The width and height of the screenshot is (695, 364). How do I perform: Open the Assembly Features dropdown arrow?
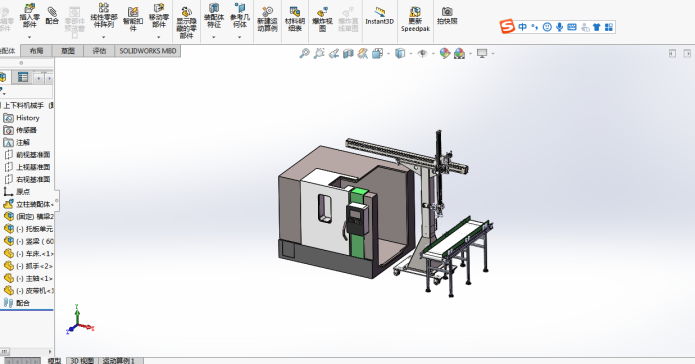(x=214, y=38)
